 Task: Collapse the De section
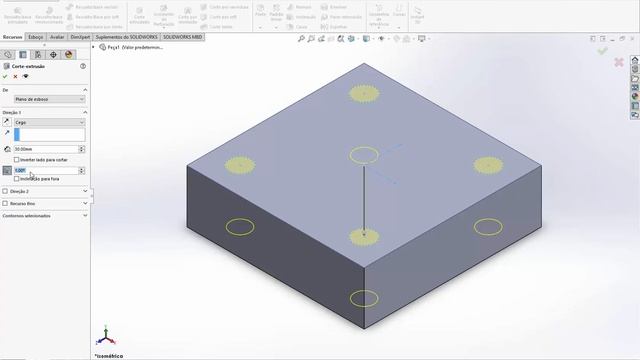coord(85,90)
